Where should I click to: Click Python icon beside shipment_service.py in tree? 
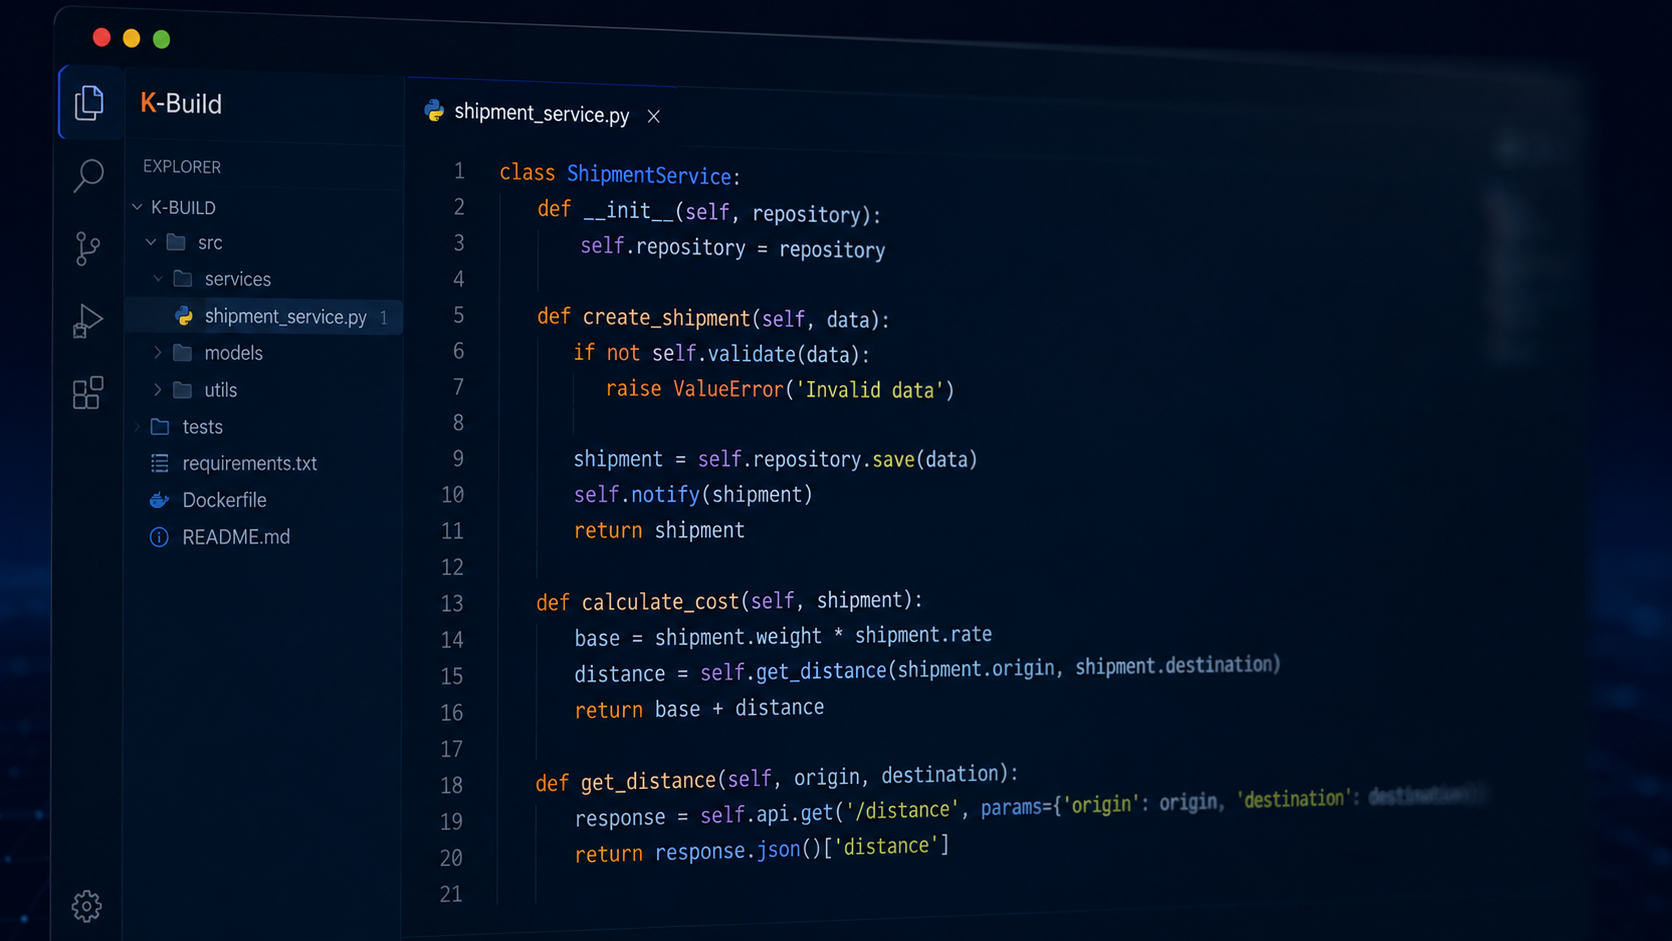point(184,316)
